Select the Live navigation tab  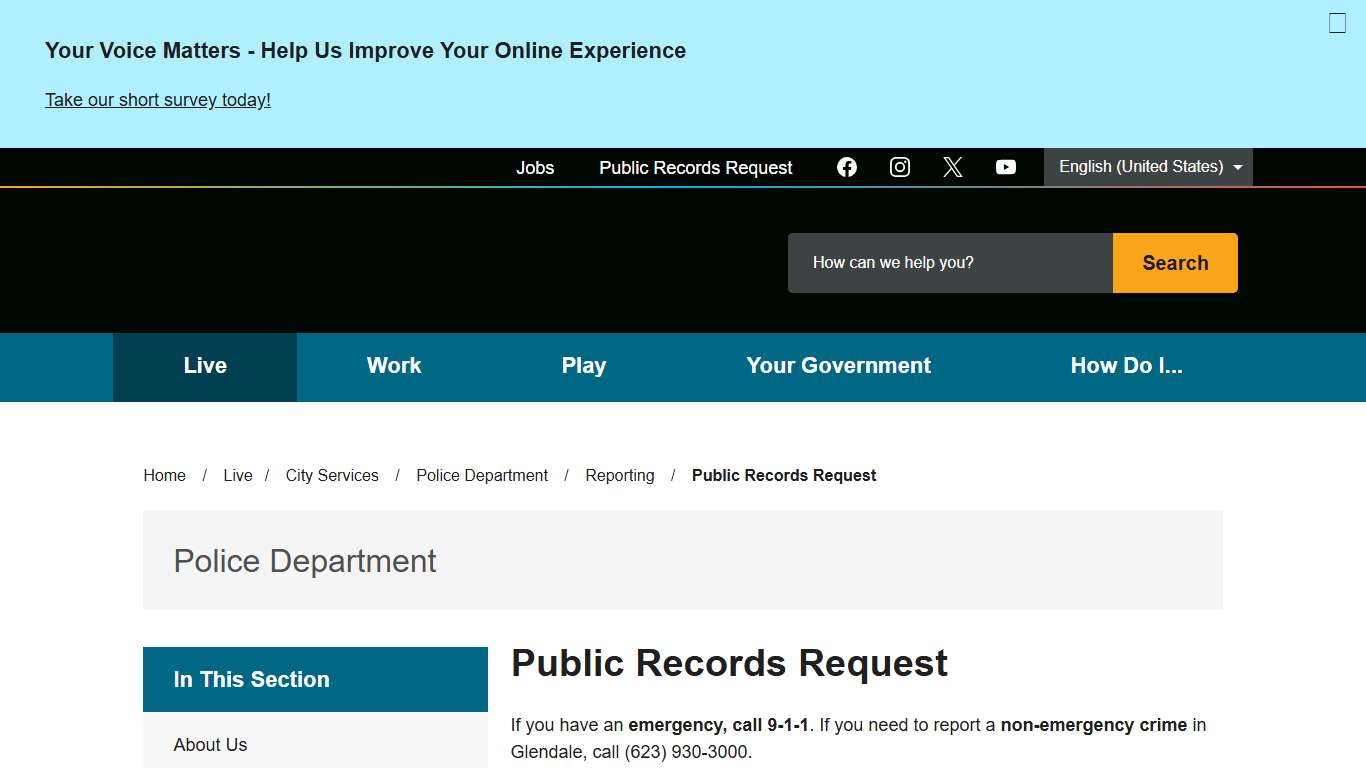click(x=204, y=366)
